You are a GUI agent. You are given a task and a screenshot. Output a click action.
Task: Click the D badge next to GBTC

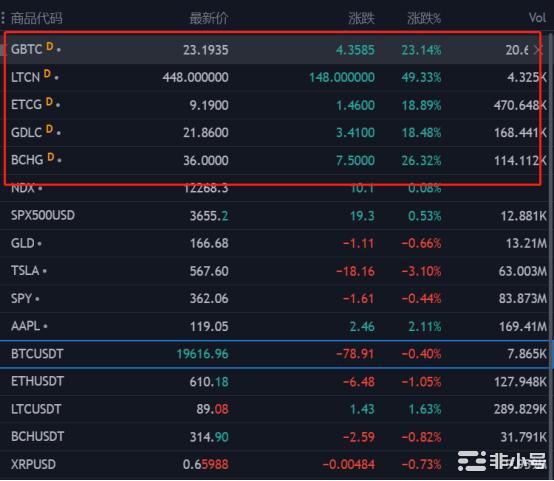tap(50, 46)
